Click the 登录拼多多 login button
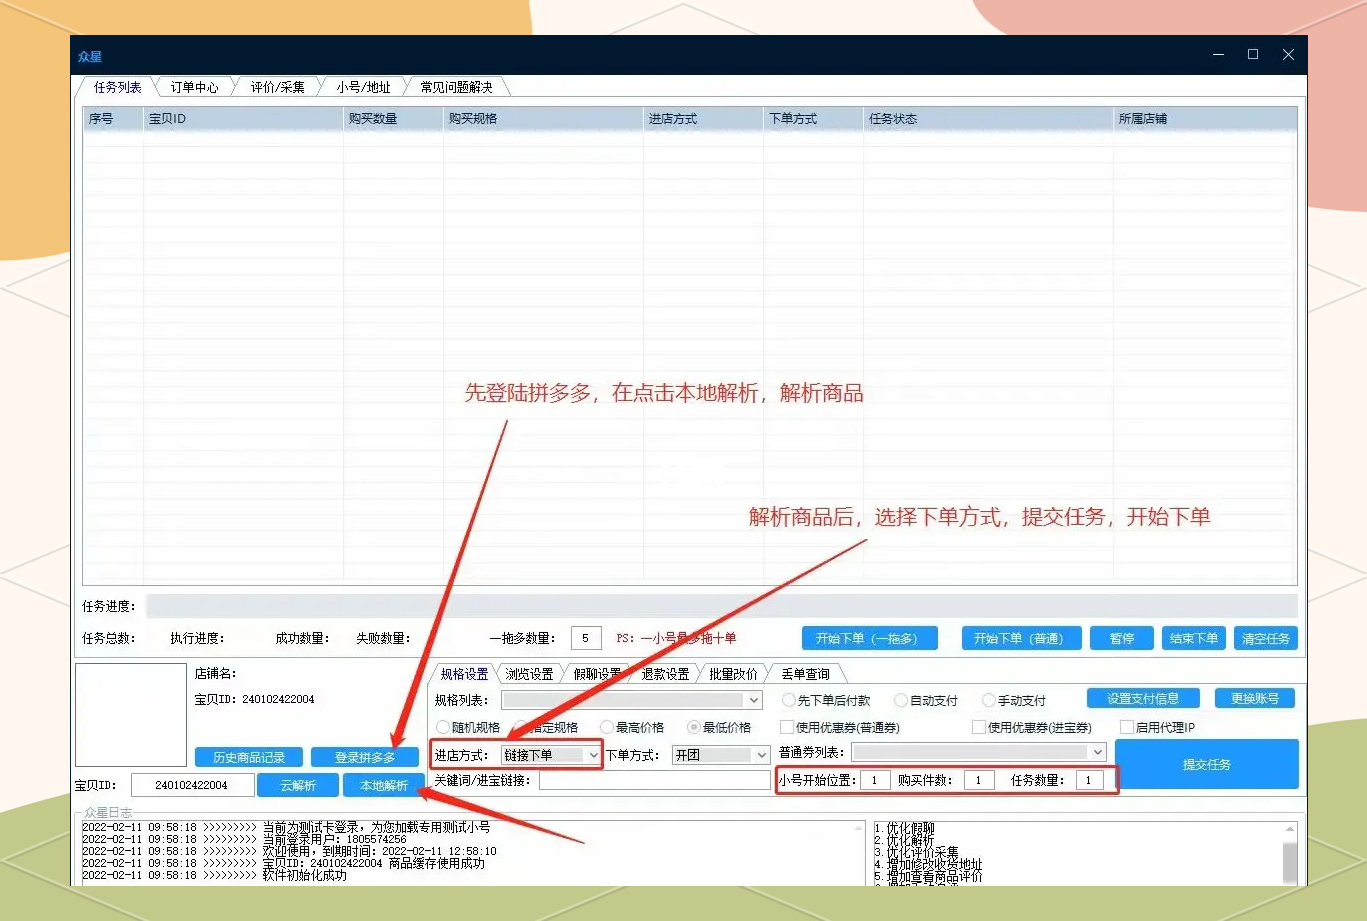 tap(365, 758)
